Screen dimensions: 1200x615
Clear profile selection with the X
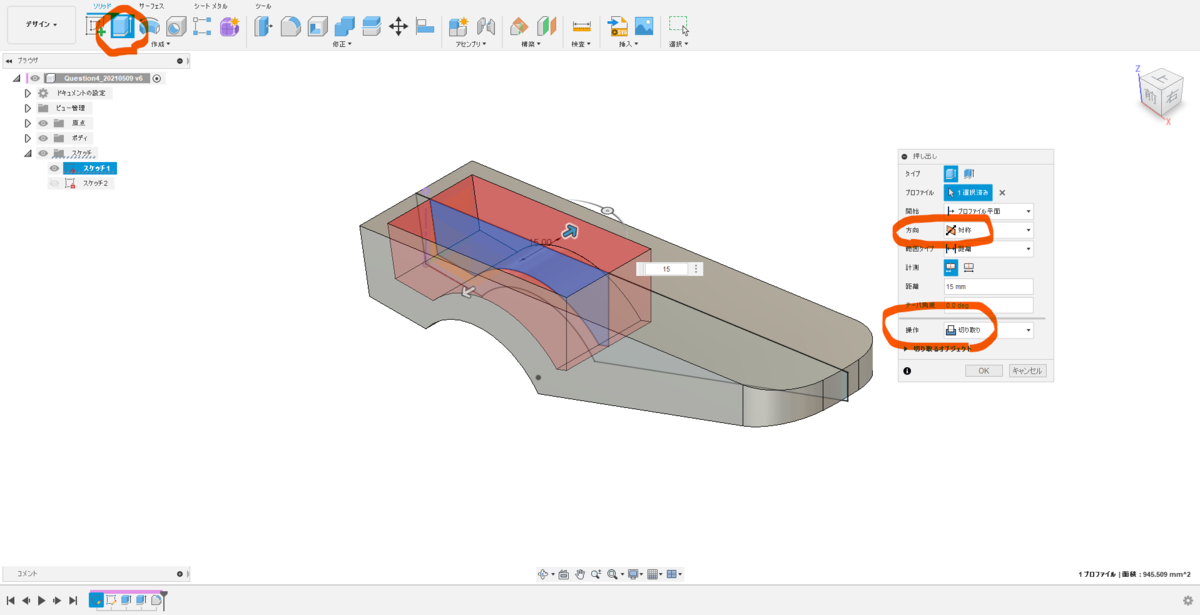click(1002, 192)
